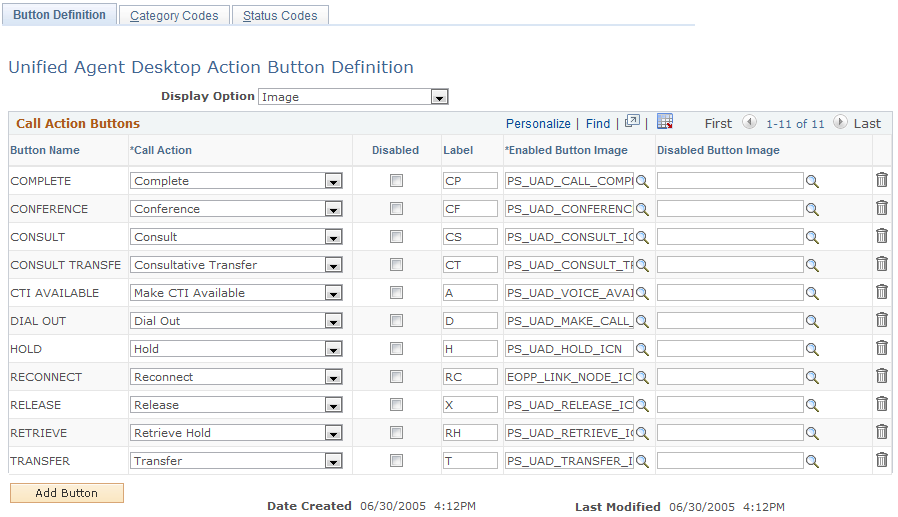Toggle Disabled checkbox for CONSULT TRANSFE
The width and height of the screenshot is (898, 517).
(x=396, y=265)
